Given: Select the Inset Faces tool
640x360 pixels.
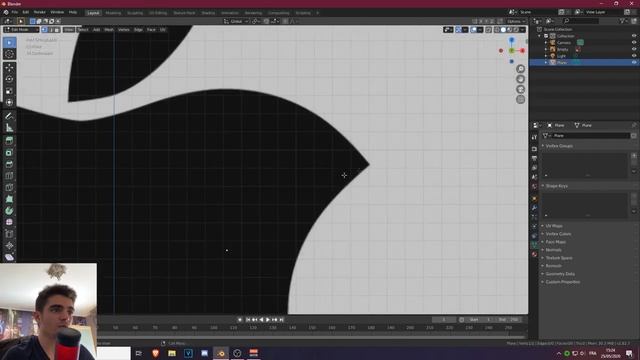Looking at the screenshot, I should (x=9, y=153).
